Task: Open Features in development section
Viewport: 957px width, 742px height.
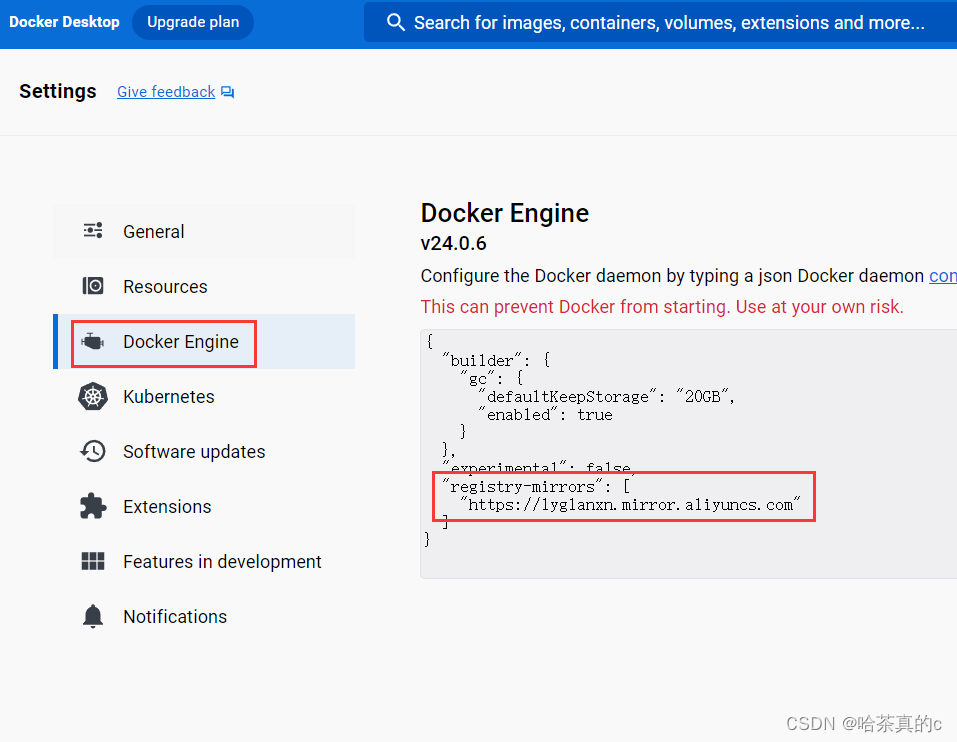Action: [204, 561]
